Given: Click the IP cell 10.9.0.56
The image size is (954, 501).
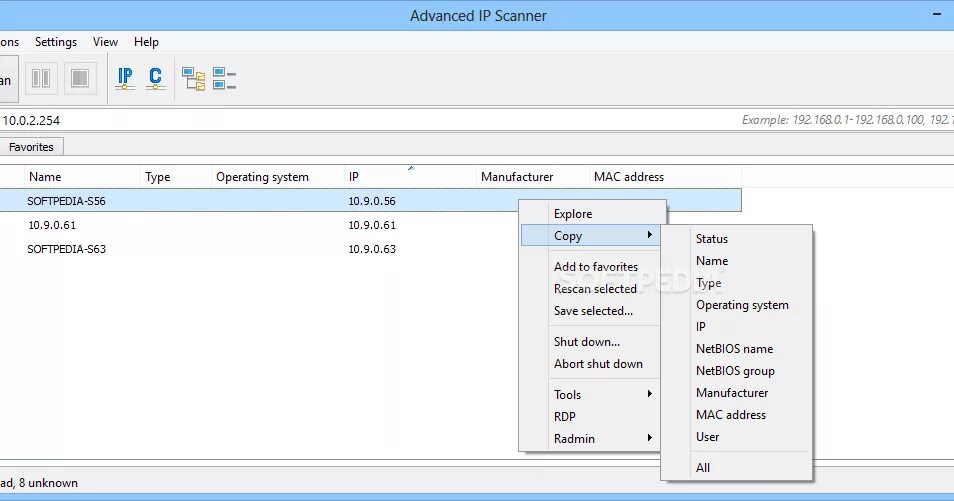Looking at the screenshot, I should tap(372, 201).
